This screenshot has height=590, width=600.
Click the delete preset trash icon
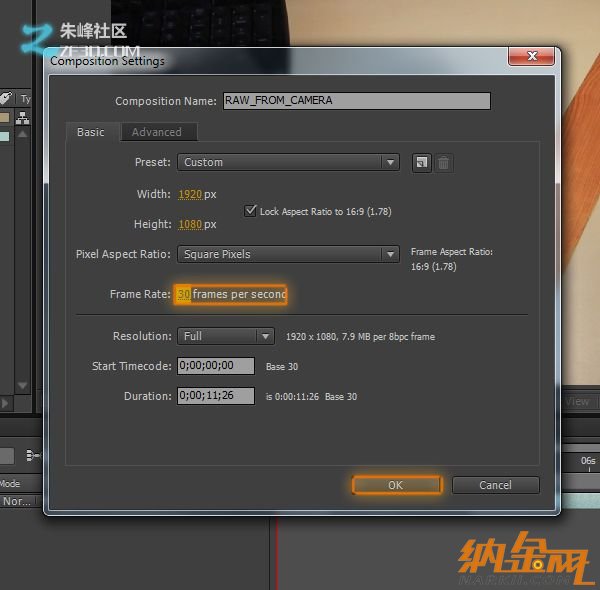445,162
